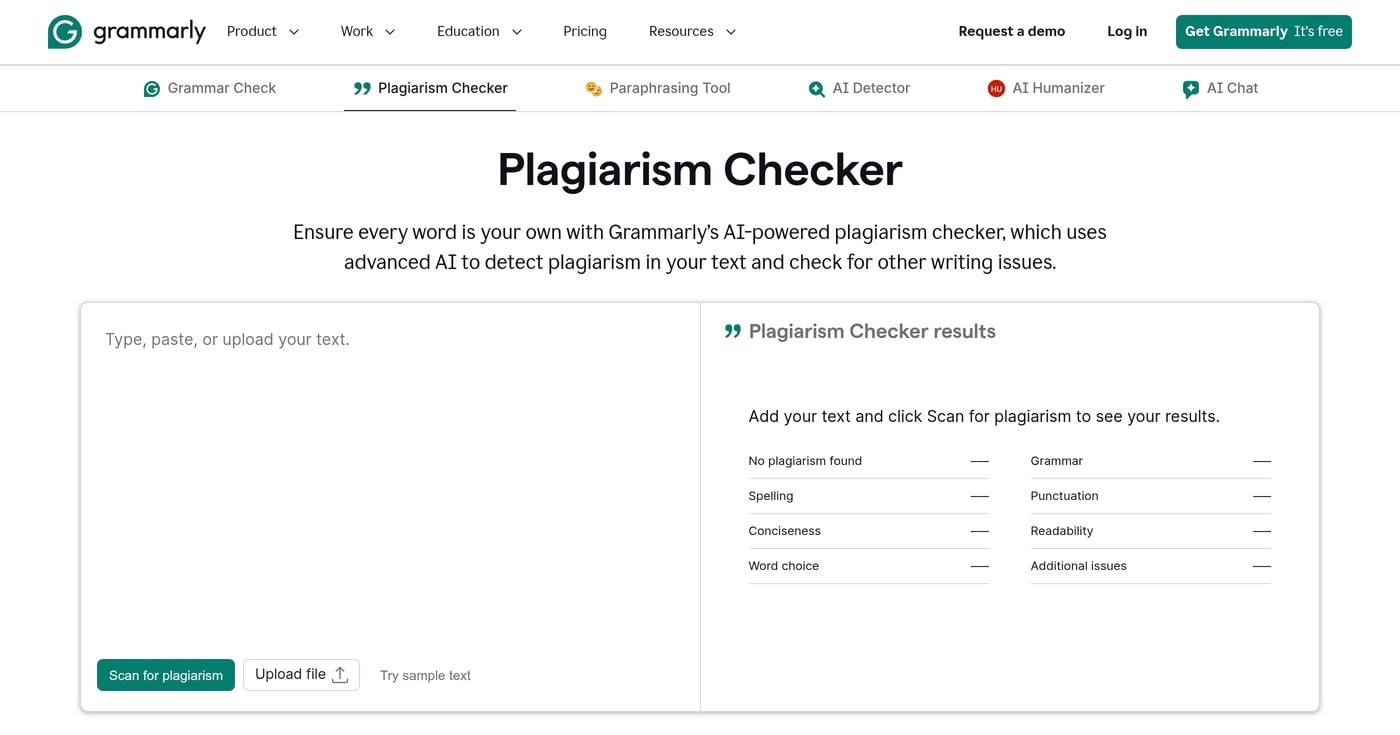Click the Conciseness result row
Image resolution: width=1400 pixels, height=735 pixels.
868,531
